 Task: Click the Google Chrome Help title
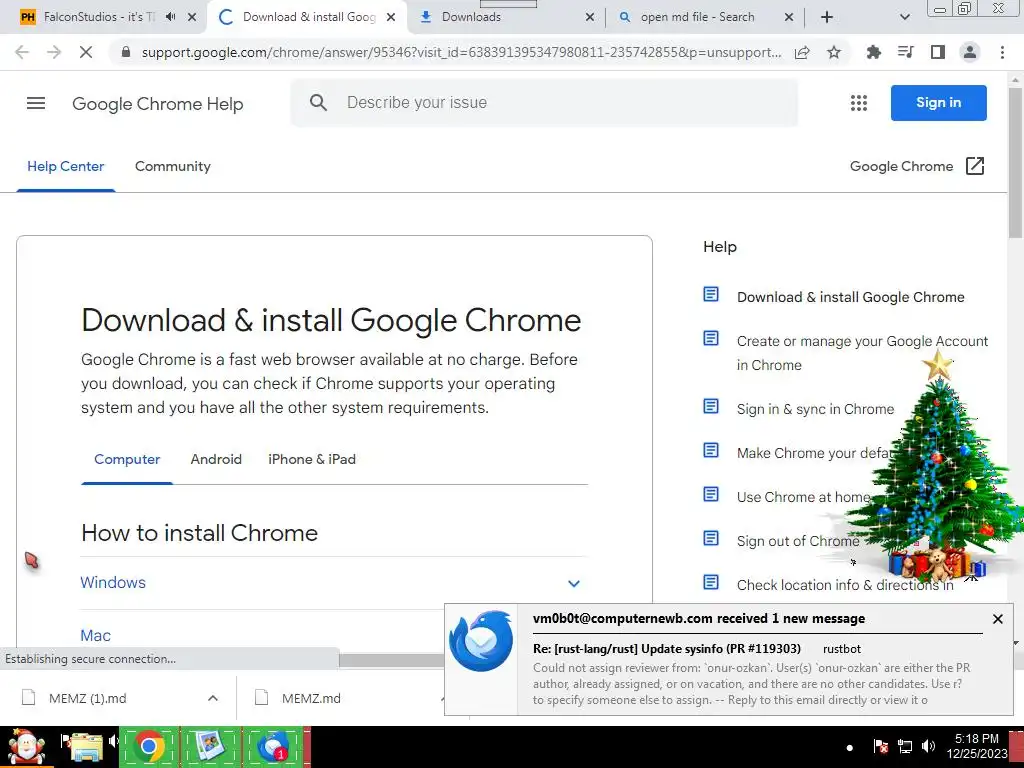pos(157,104)
